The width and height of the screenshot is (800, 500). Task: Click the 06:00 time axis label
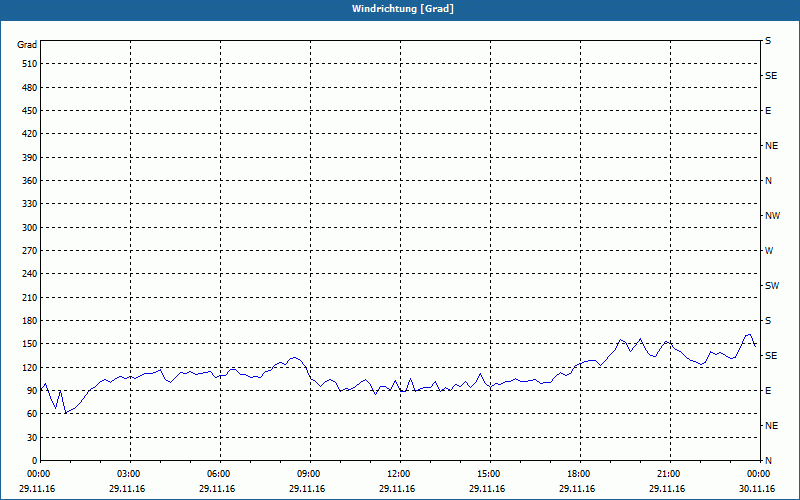[220, 474]
